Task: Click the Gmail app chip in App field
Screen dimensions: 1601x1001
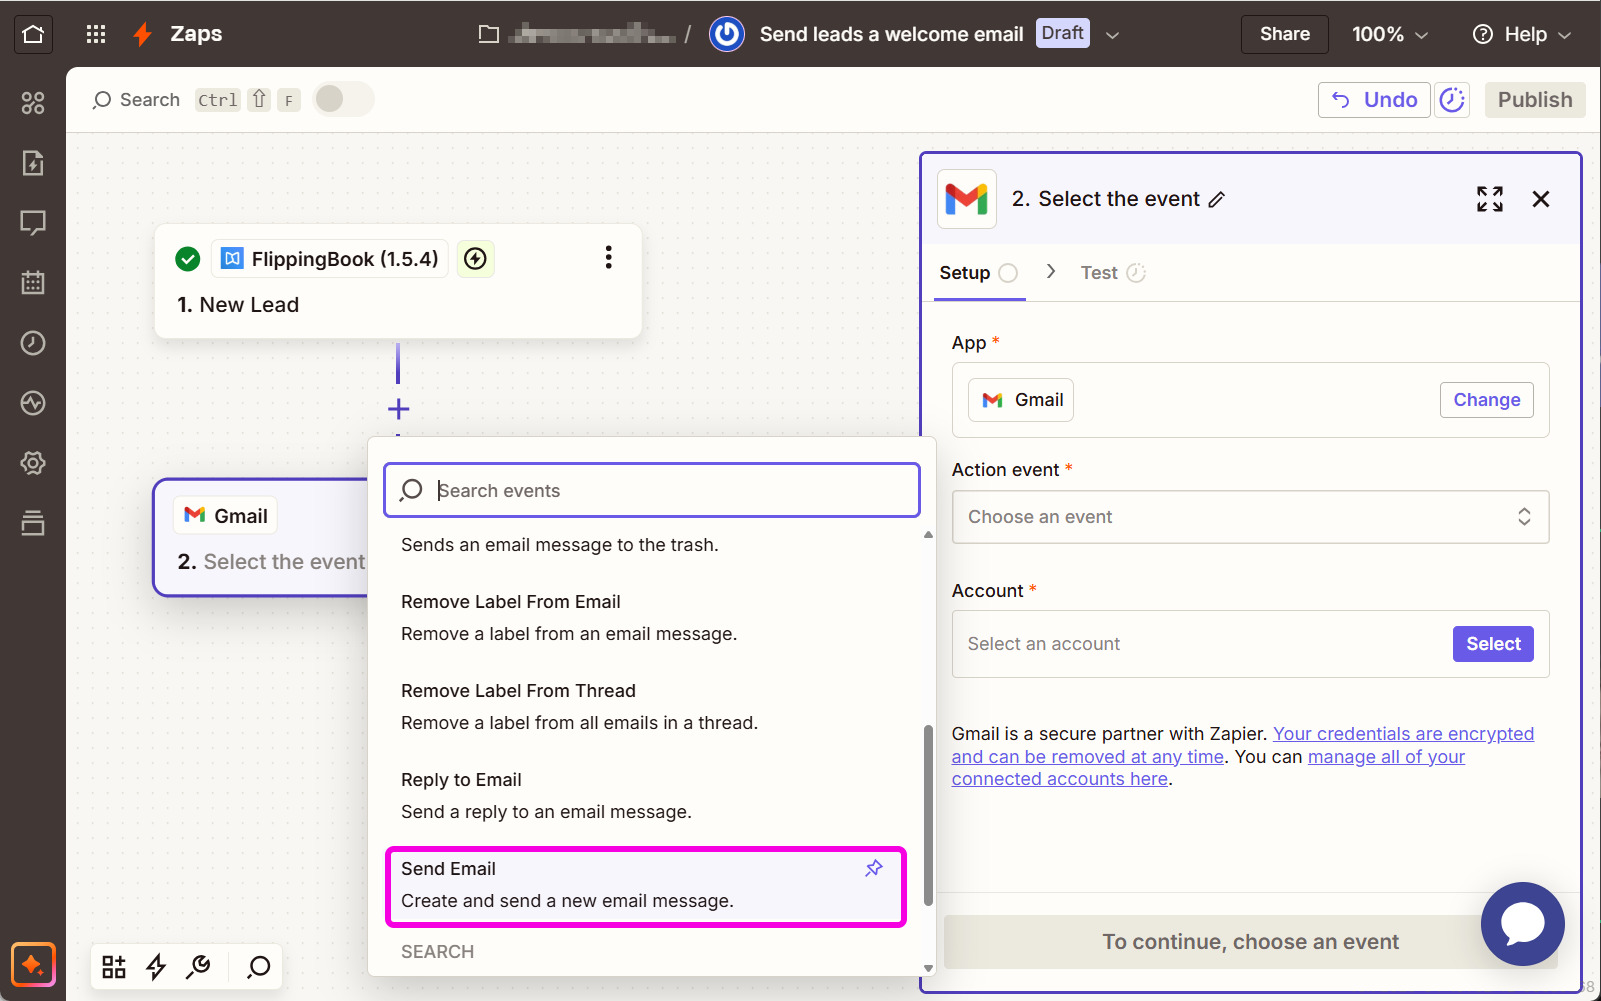Action: (1021, 400)
